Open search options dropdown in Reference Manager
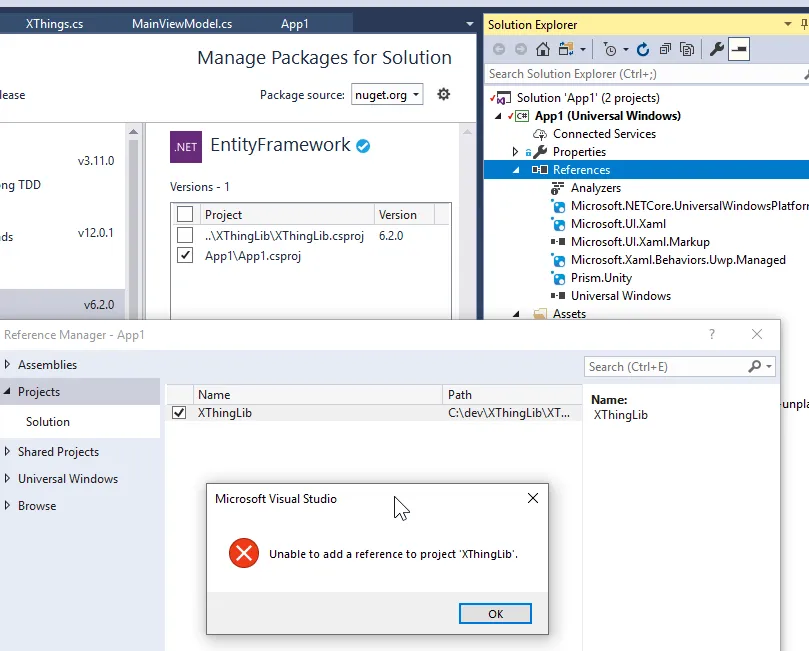This screenshot has height=651, width=809. [x=769, y=366]
